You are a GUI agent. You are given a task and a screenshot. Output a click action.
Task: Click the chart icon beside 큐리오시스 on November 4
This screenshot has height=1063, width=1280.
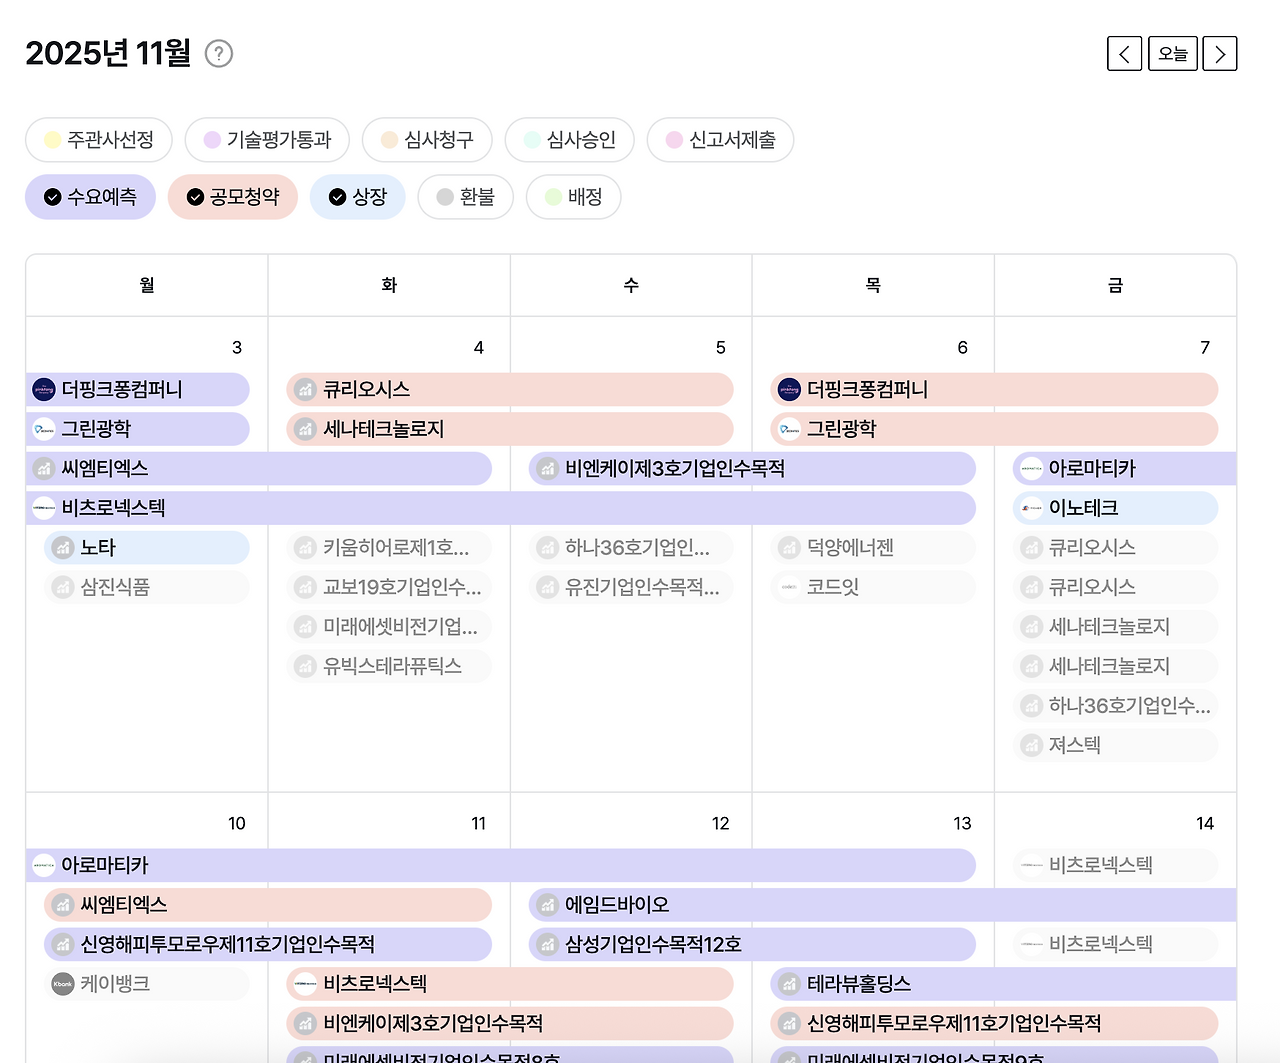point(305,389)
